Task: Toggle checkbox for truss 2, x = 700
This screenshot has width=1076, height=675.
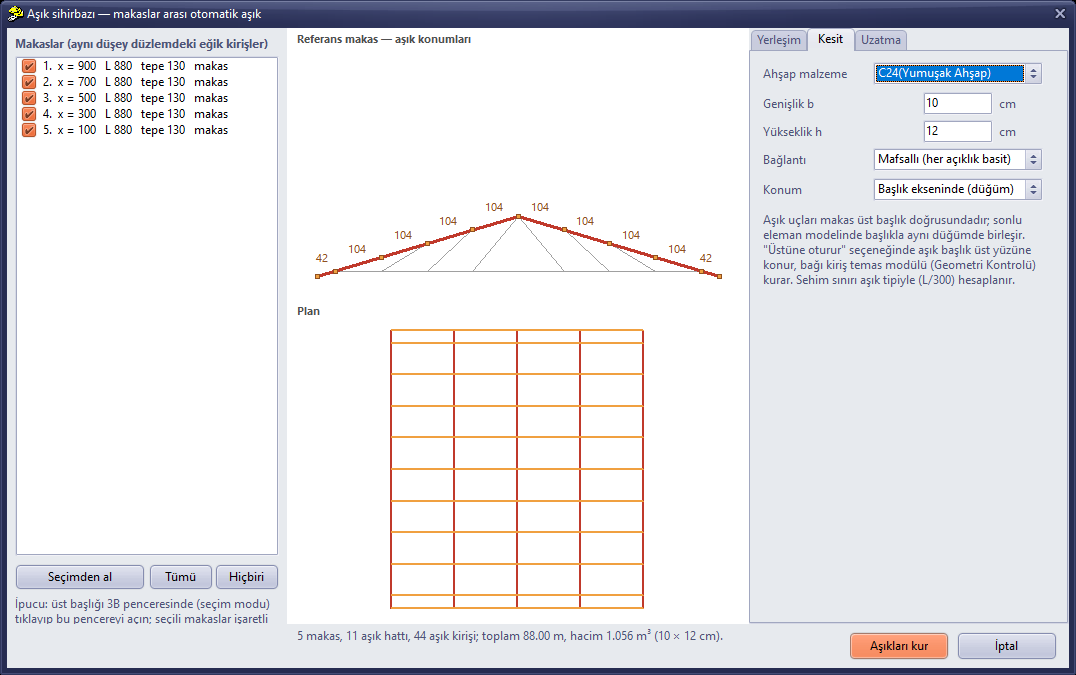Action: point(29,82)
